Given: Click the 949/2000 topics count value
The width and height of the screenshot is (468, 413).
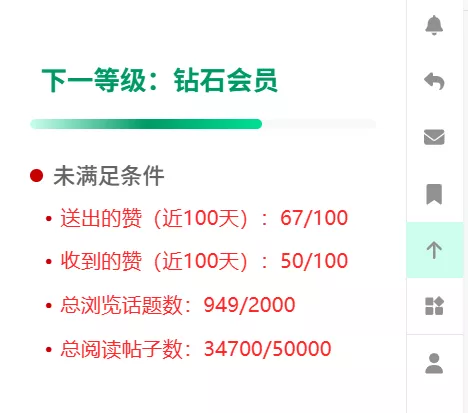Looking at the screenshot, I should [249, 305].
